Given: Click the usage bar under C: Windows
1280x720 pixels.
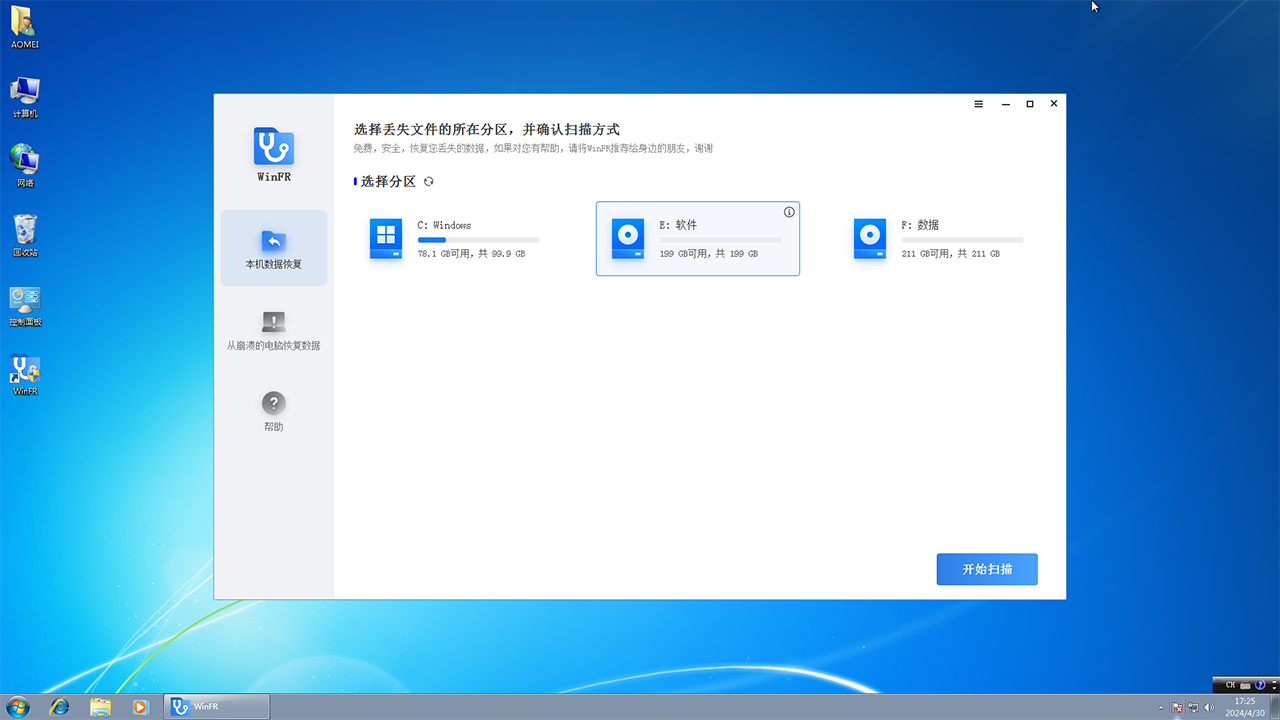Looking at the screenshot, I should (x=478, y=240).
